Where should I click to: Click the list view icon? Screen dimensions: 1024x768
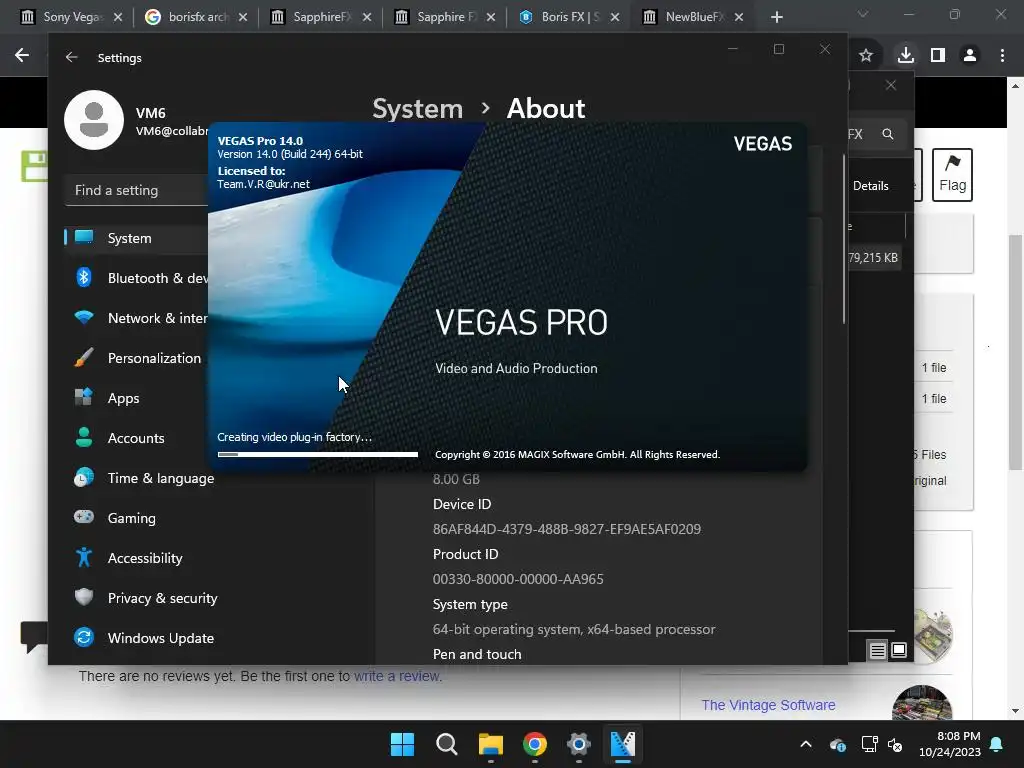[878, 650]
